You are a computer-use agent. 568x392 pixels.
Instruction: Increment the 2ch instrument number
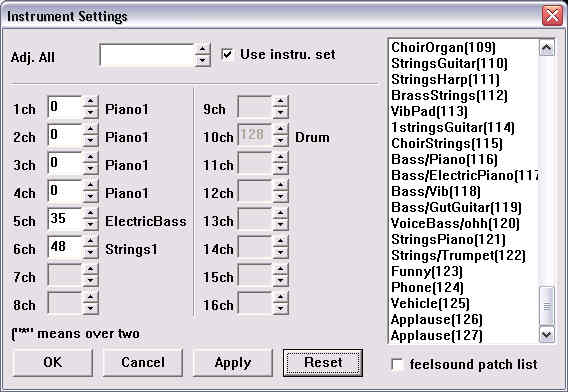point(90,129)
